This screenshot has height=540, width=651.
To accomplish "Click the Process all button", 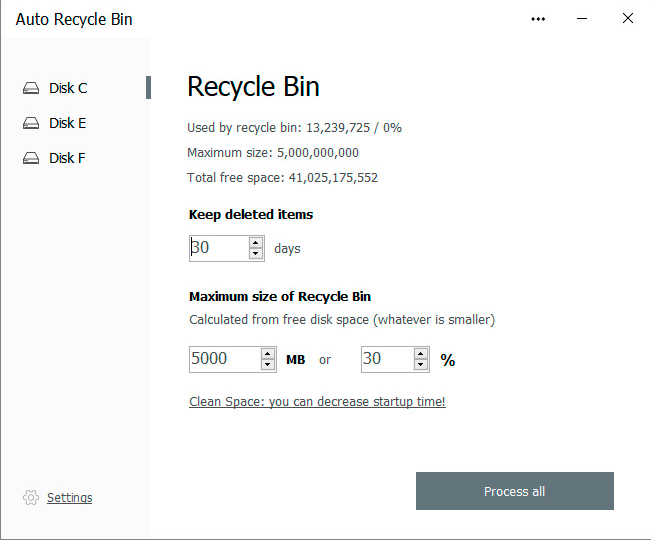I will pyautogui.click(x=515, y=491).
